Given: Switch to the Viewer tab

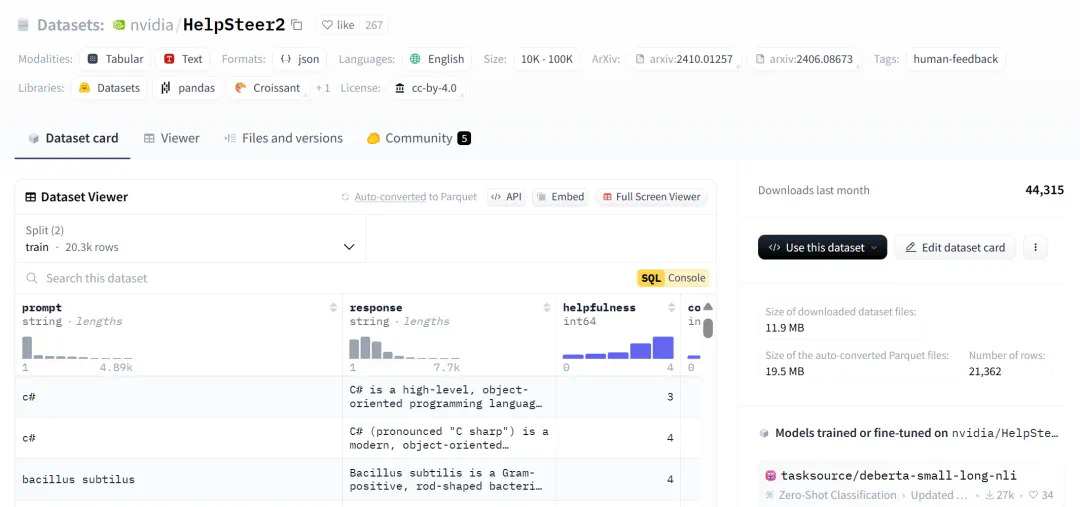Looking at the screenshot, I should pos(171,138).
